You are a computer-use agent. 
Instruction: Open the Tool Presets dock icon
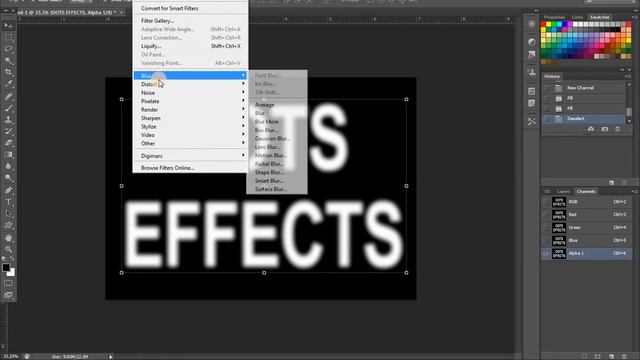coord(531,121)
